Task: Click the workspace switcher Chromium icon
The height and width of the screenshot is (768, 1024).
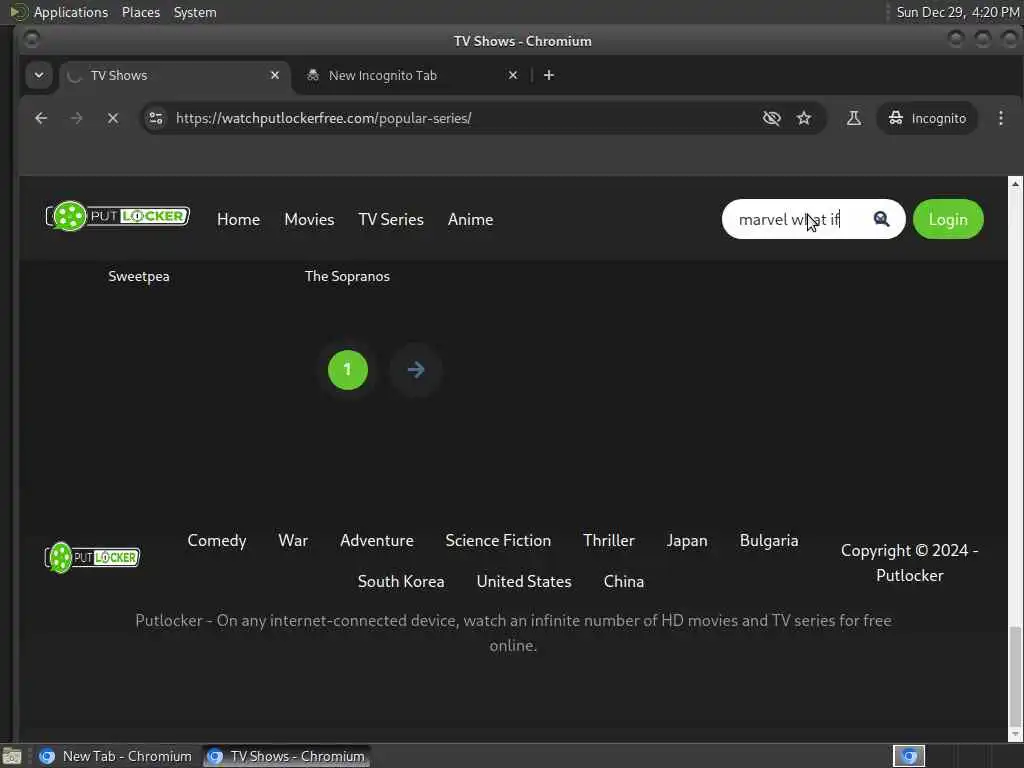Action: click(908, 756)
